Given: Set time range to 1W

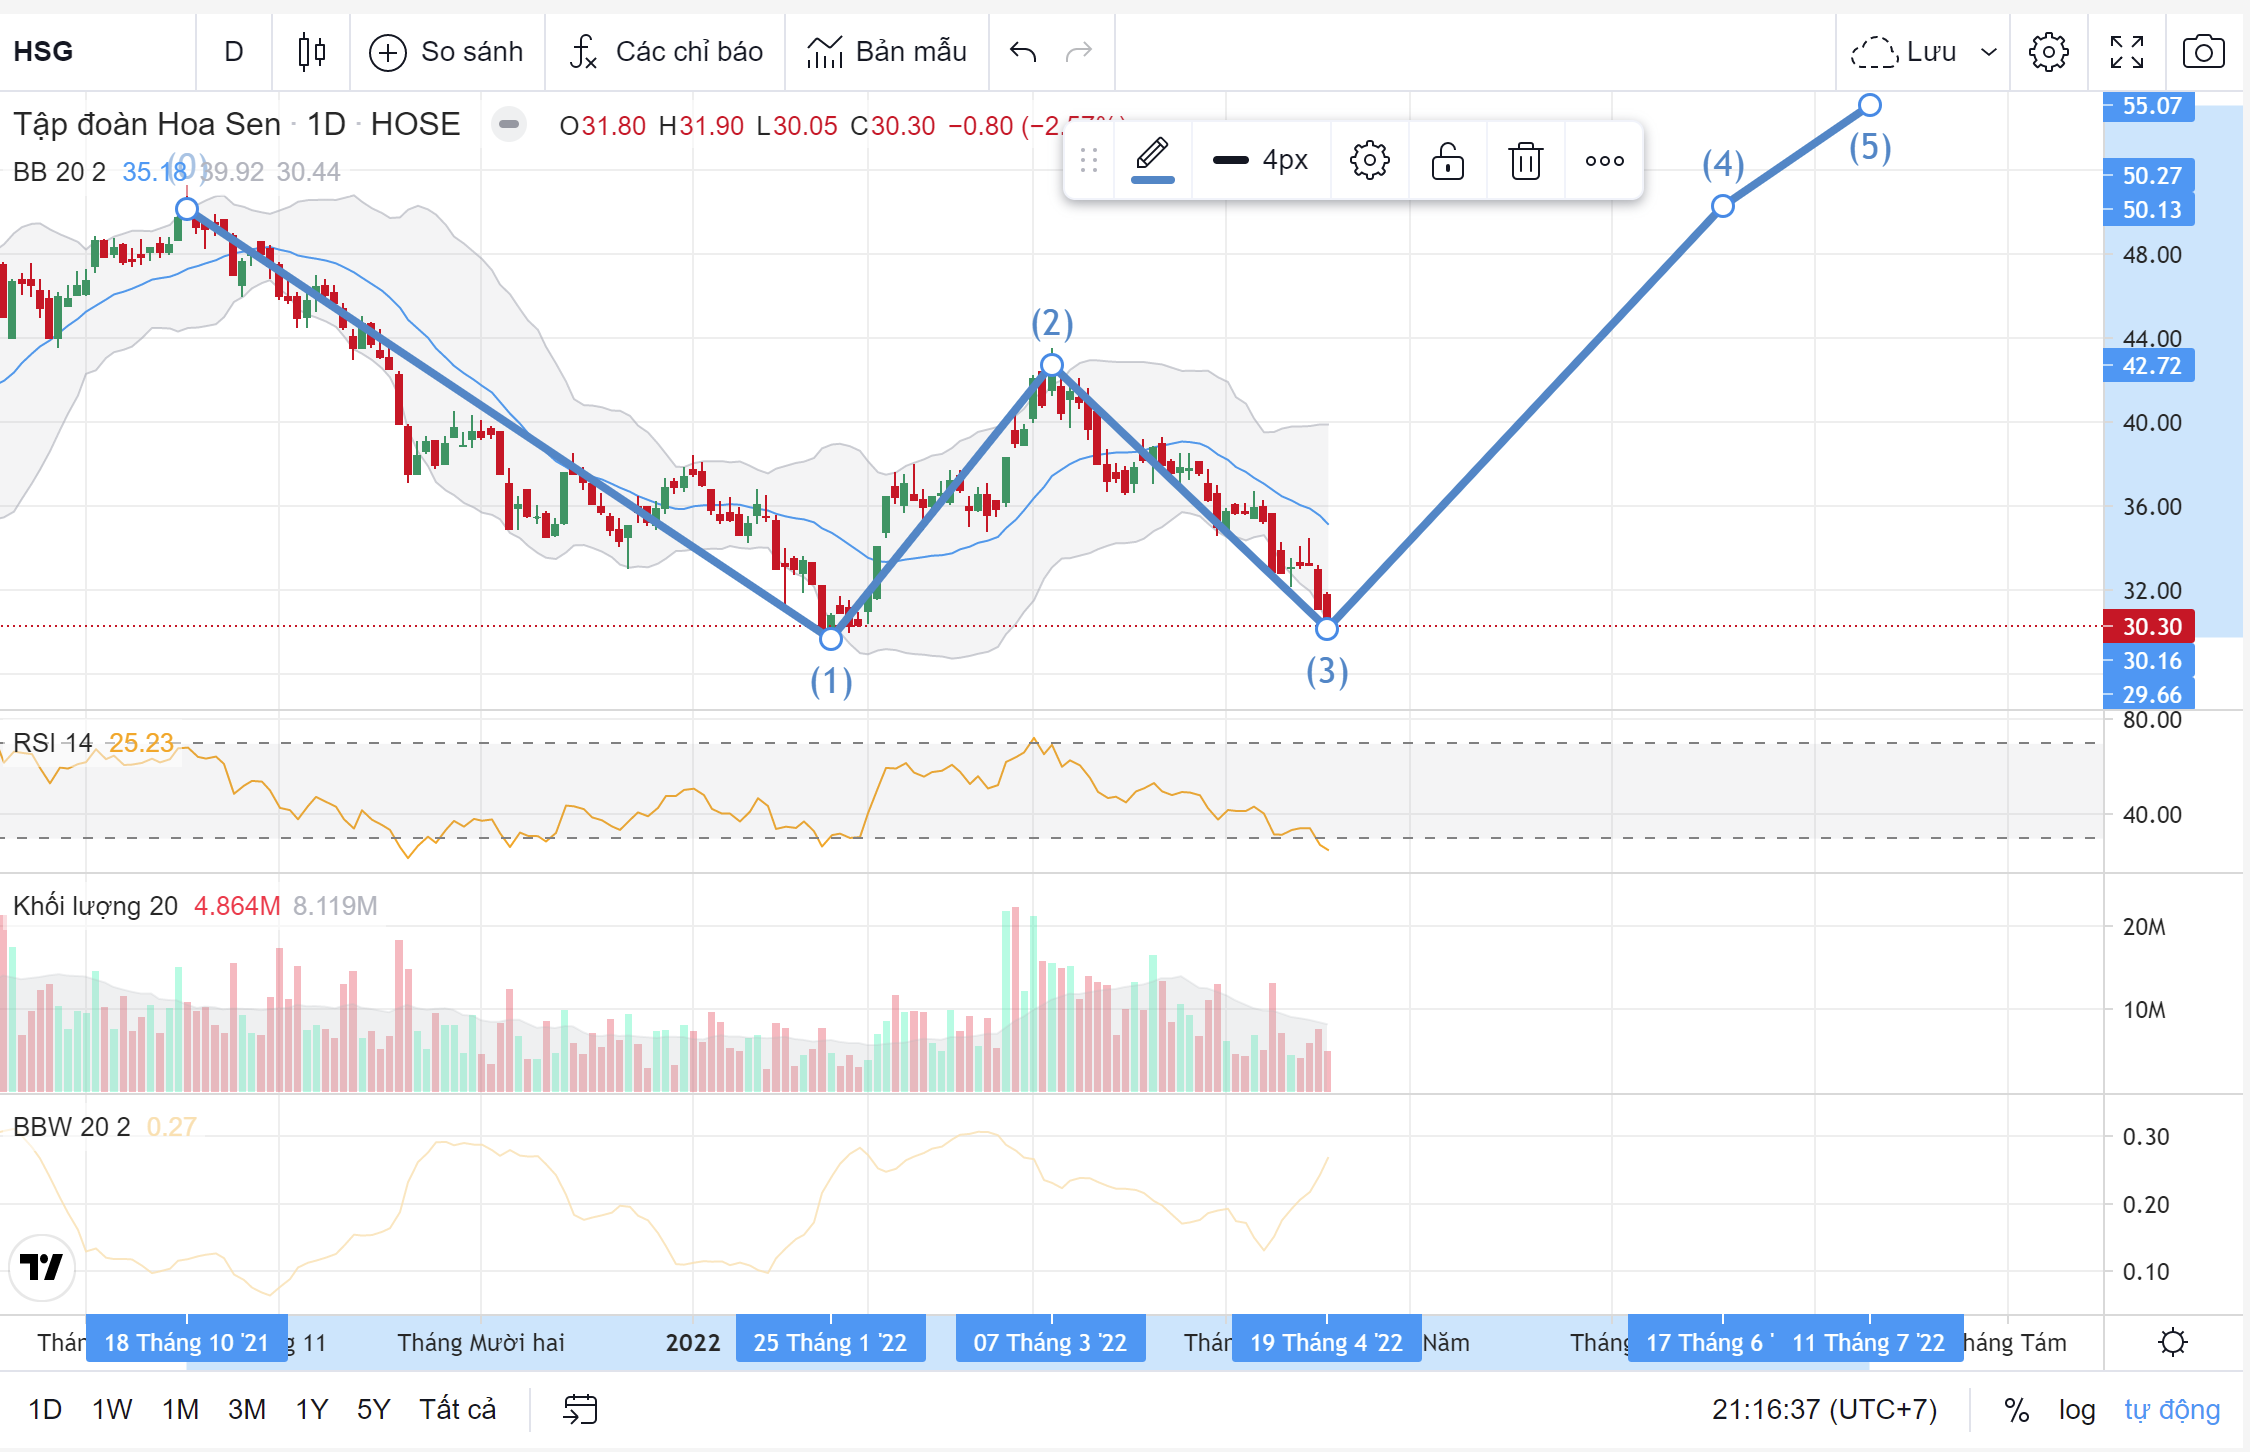Looking at the screenshot, I should point(112,1409).
